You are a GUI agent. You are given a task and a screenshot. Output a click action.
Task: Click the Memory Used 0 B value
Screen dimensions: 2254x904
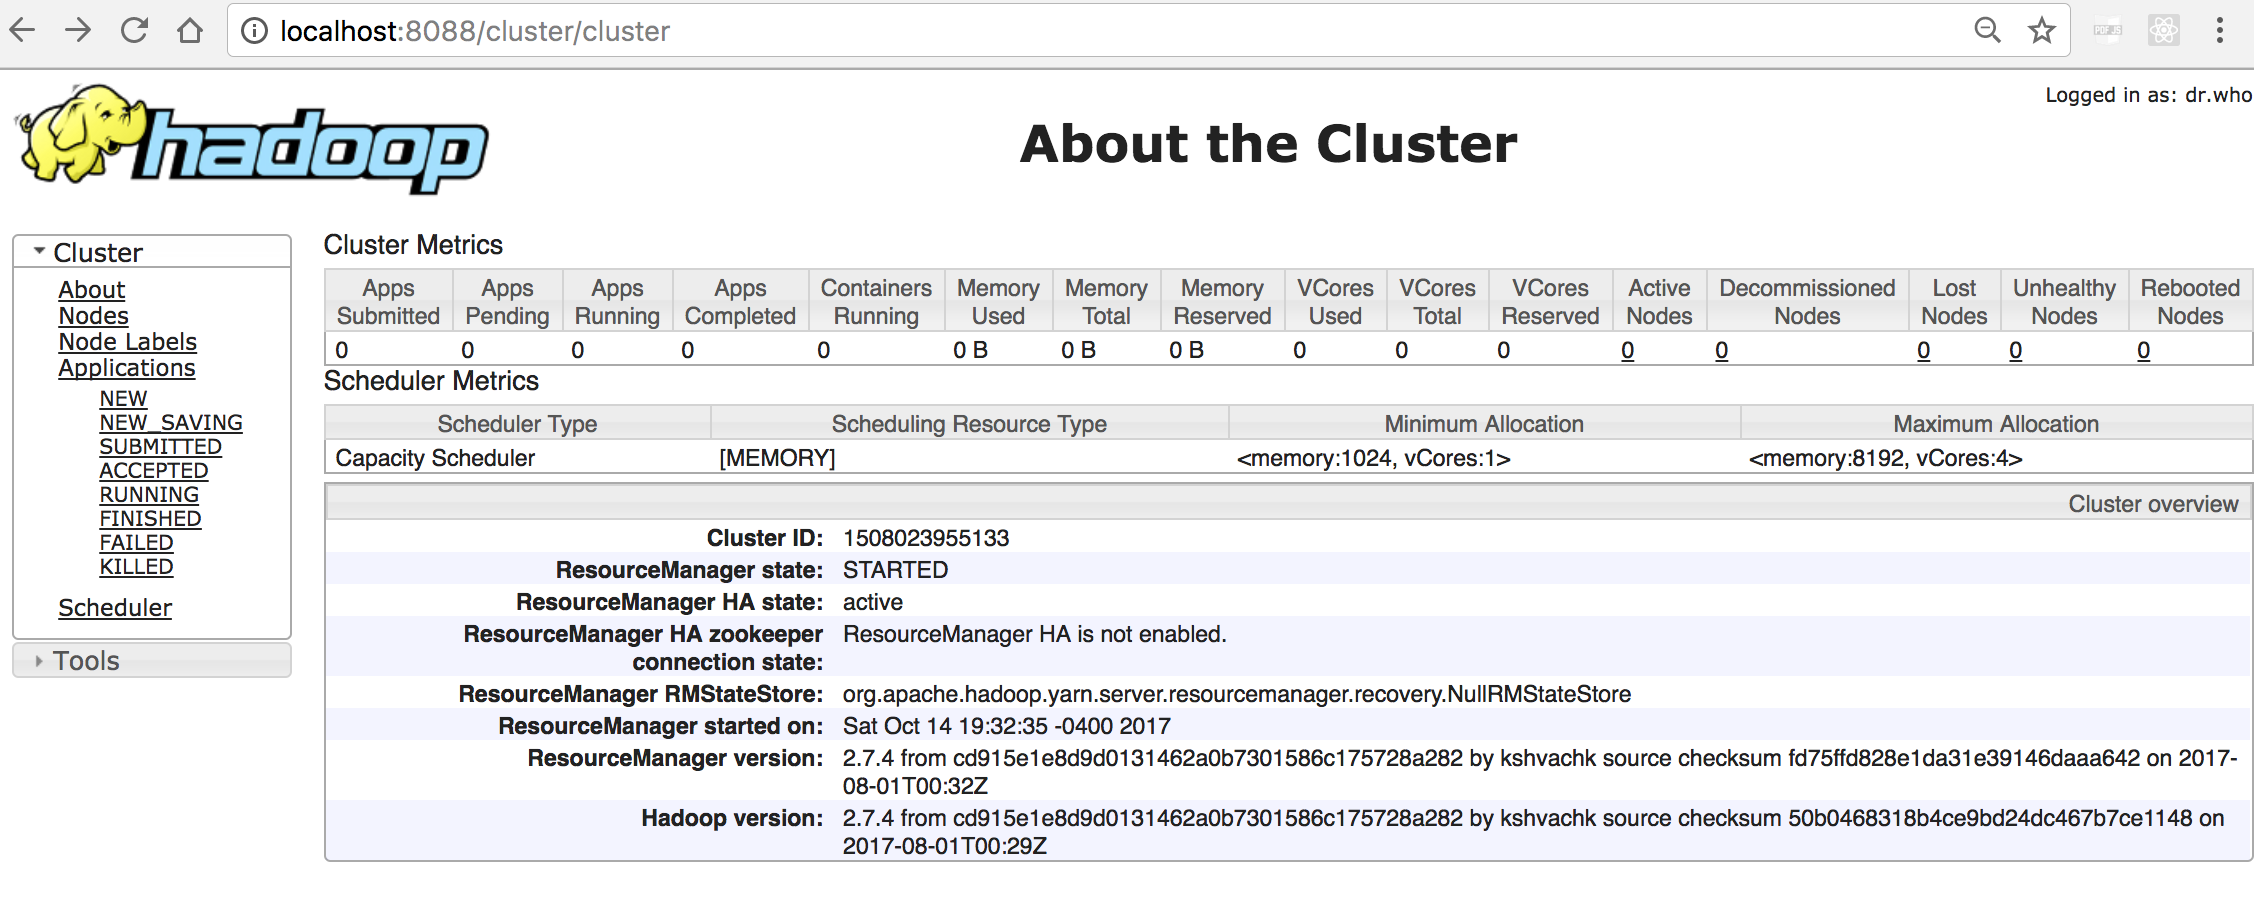970,350
